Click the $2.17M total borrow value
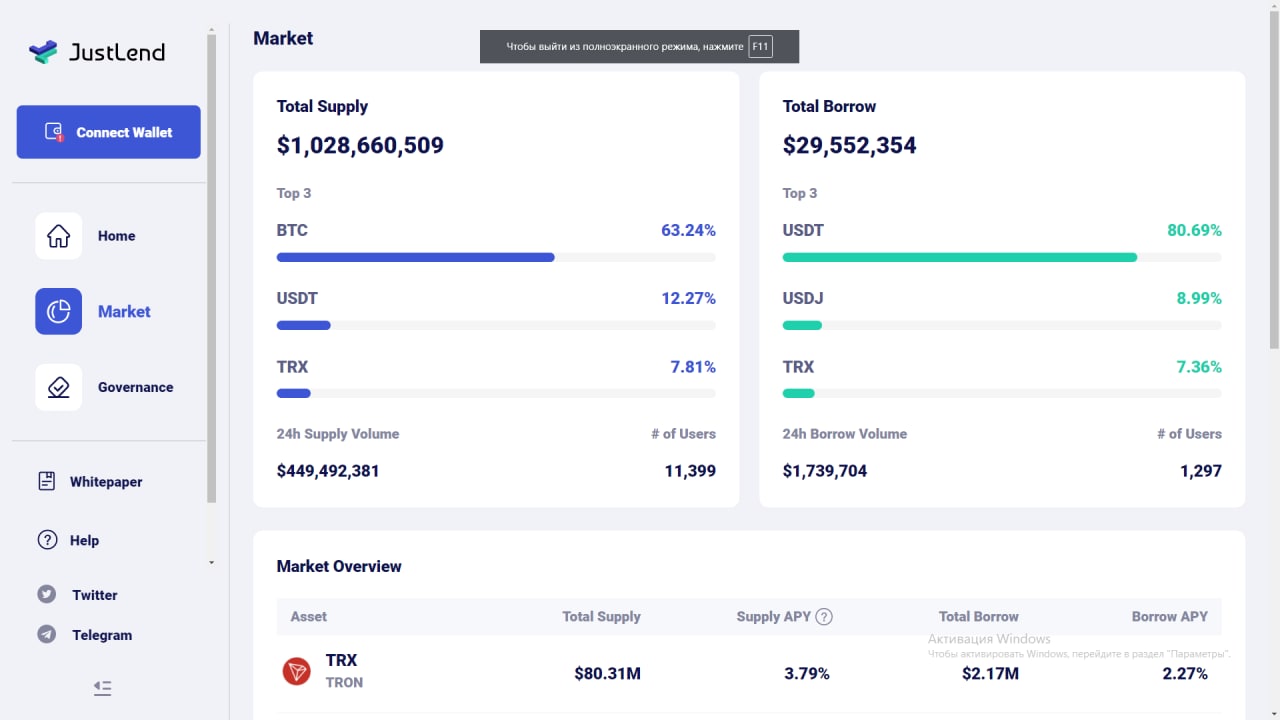Viewport: 1280px width, 720px height. (x=990, y=673)
